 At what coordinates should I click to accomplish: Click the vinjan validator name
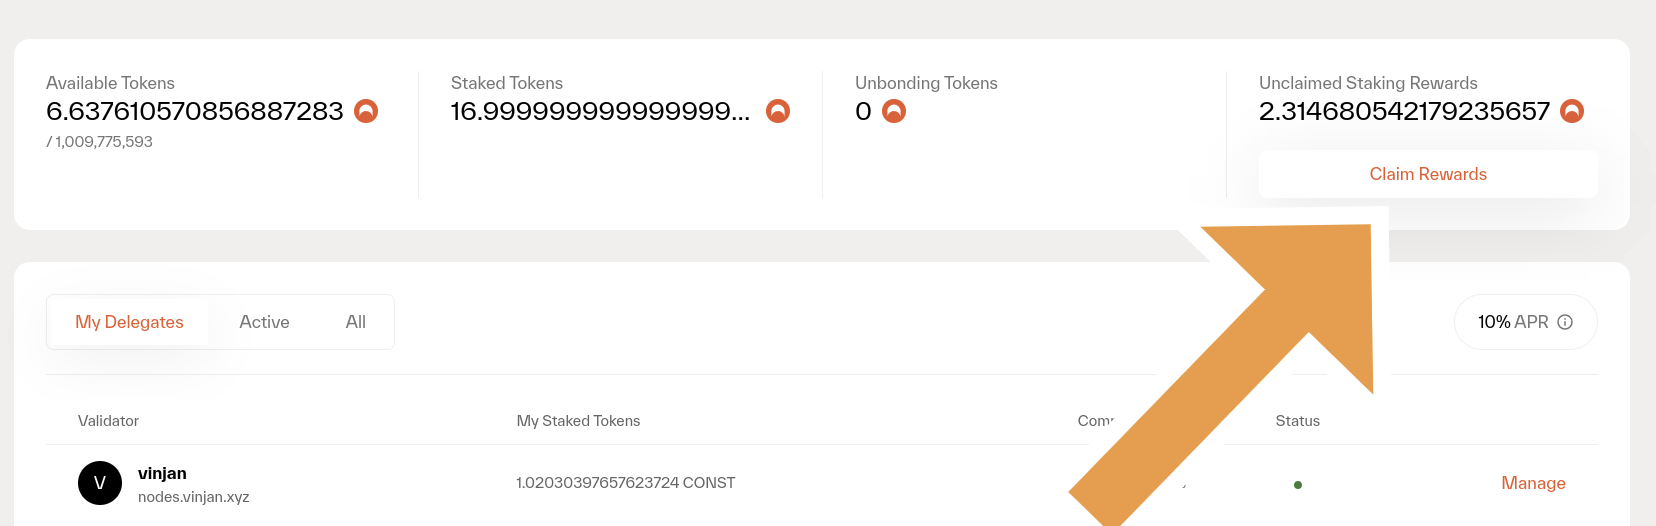[x=162, y=473]
